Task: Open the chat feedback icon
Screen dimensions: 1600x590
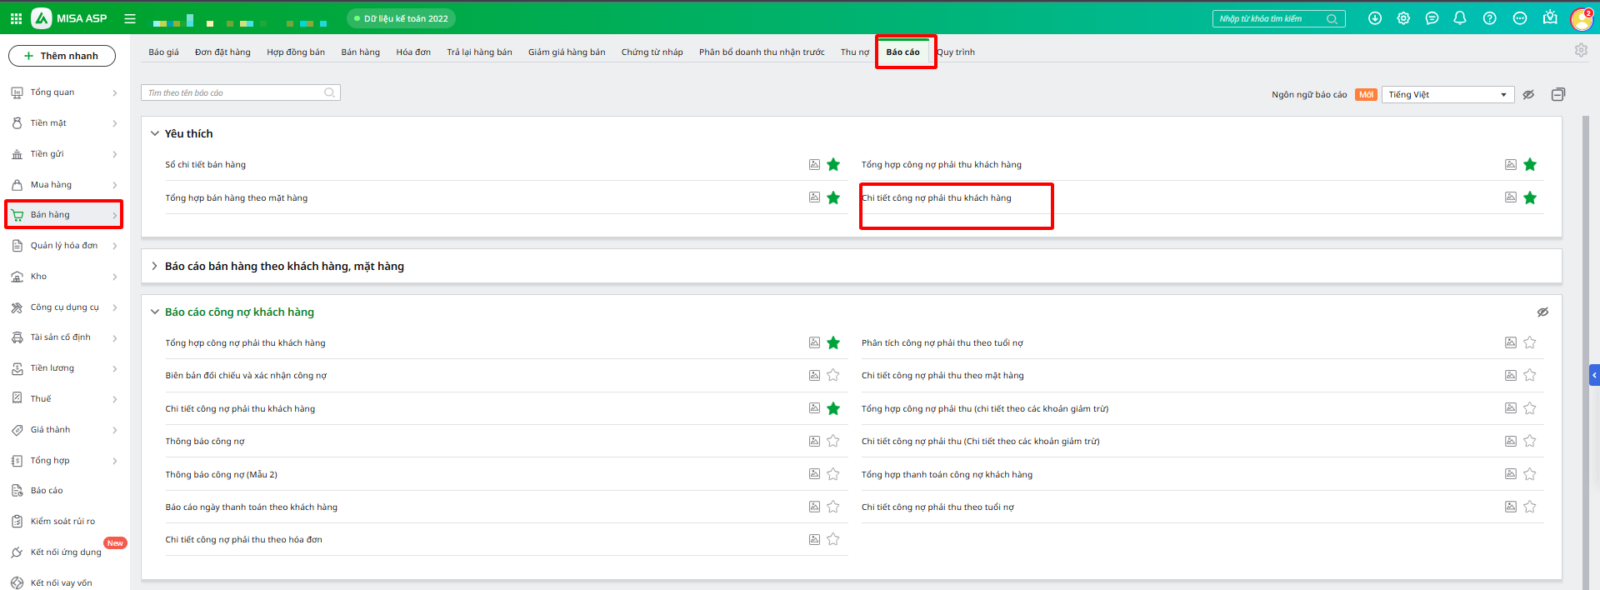Action: [x=1432, y=18]
